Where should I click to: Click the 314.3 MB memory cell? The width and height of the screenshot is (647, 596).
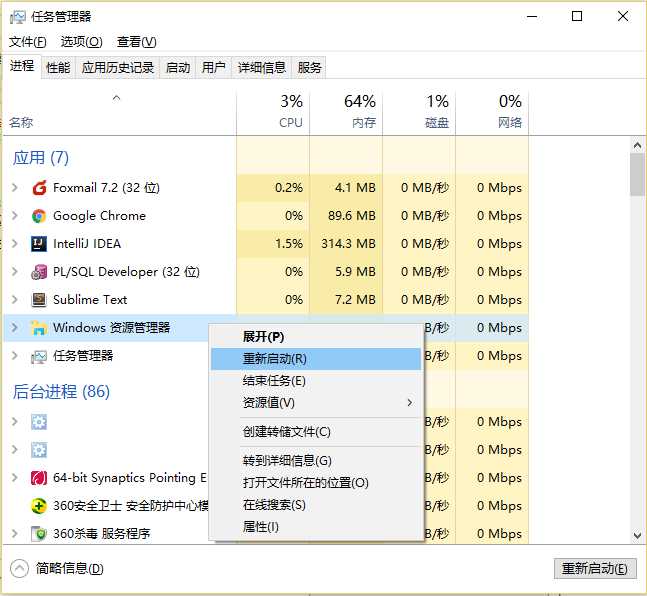tap(346, 244)
